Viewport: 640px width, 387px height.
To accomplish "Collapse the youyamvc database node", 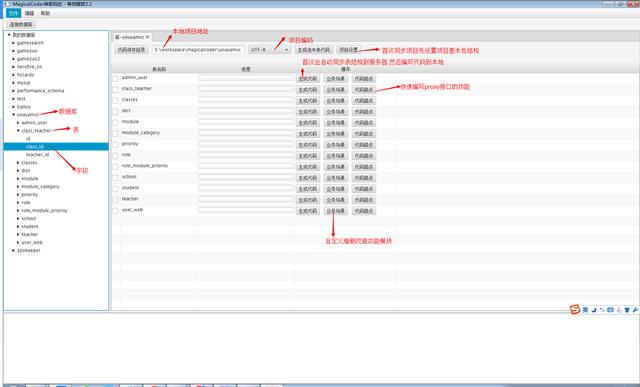I will [13, 115].
